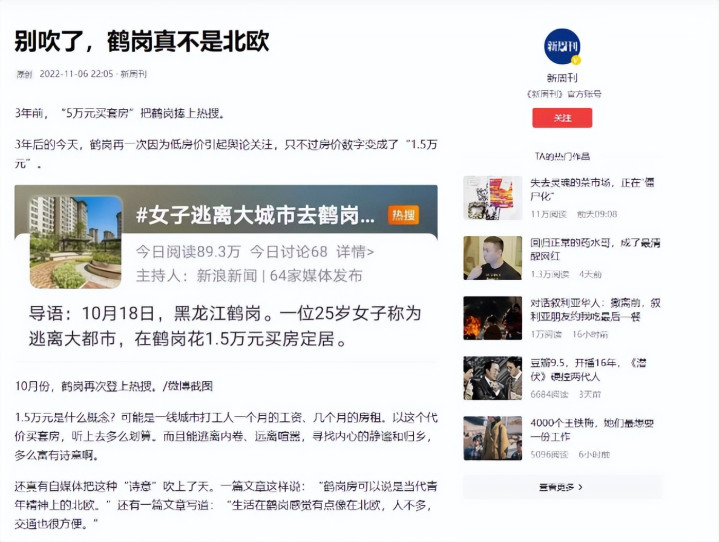The height and width of the screenshot is (542, 719).
Task: Click the 新周刊 round avatar logo
Action: point(562,46)
